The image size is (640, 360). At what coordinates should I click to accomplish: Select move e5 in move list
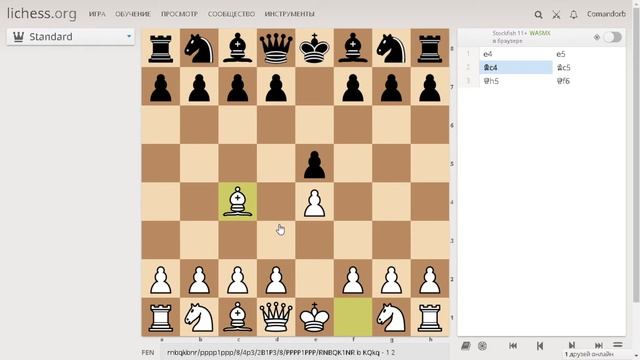589,54
